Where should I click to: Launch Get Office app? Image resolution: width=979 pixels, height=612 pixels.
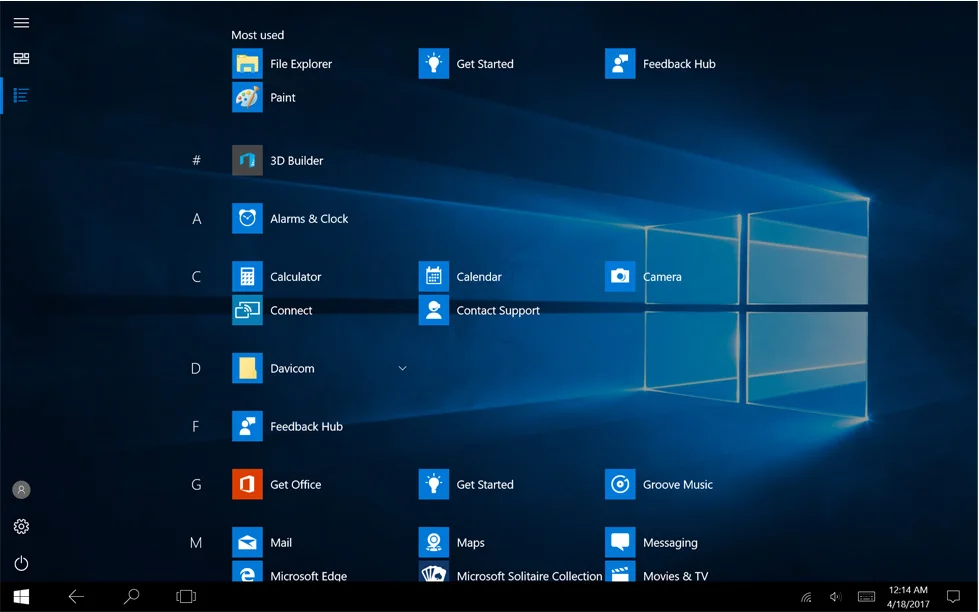pos(277,485)
